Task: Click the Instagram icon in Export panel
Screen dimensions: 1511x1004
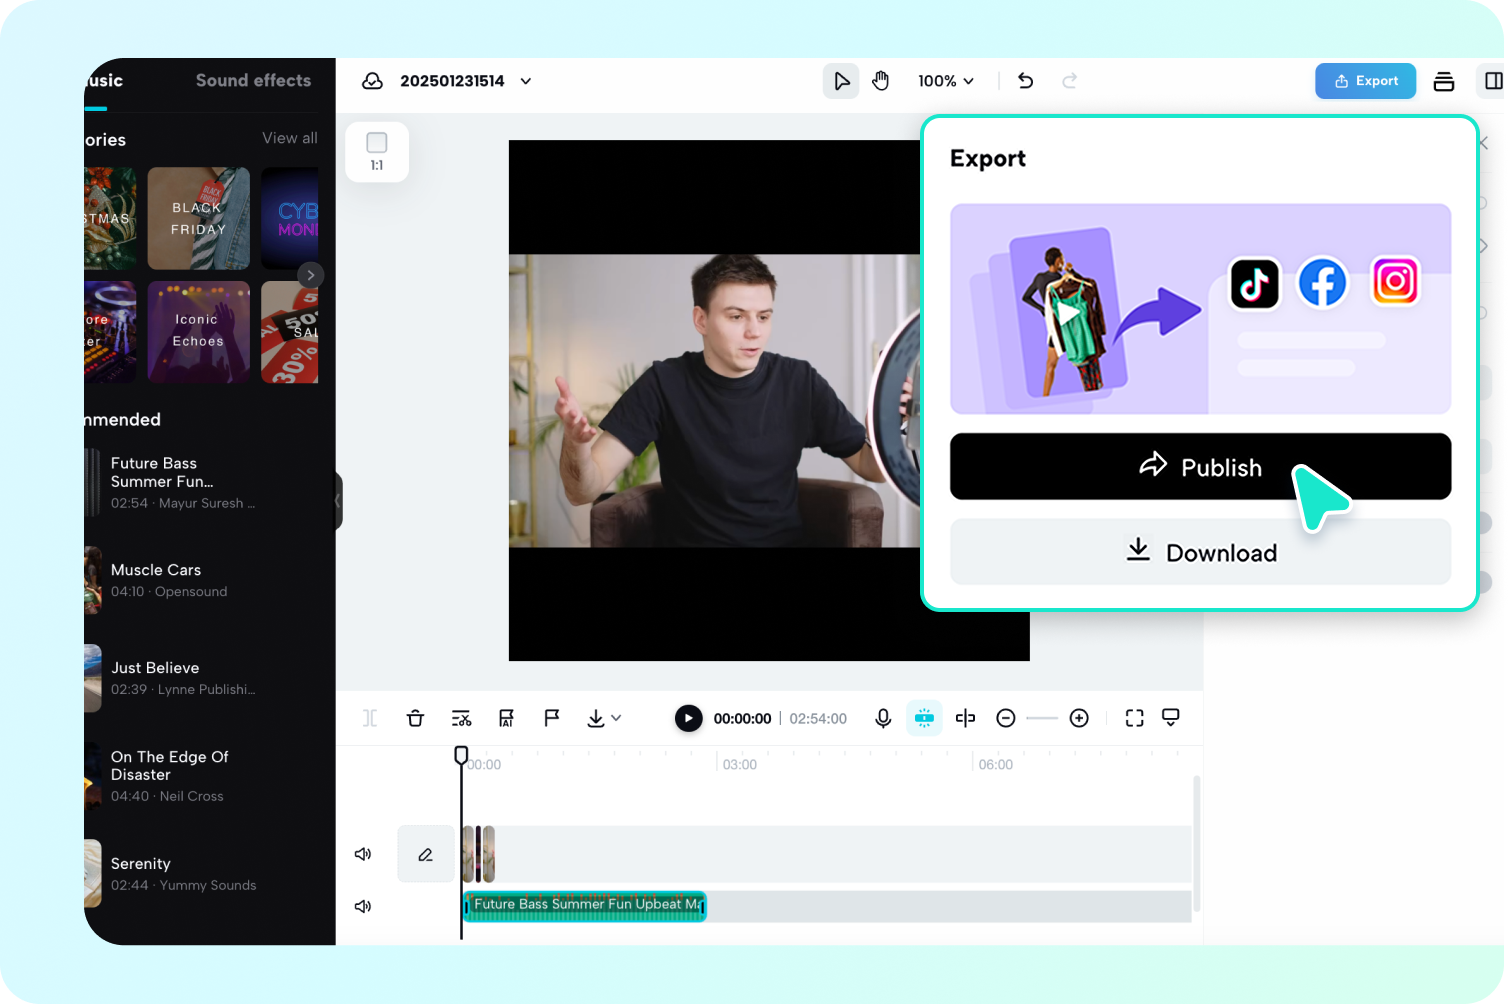Action: click(1395, 281)
